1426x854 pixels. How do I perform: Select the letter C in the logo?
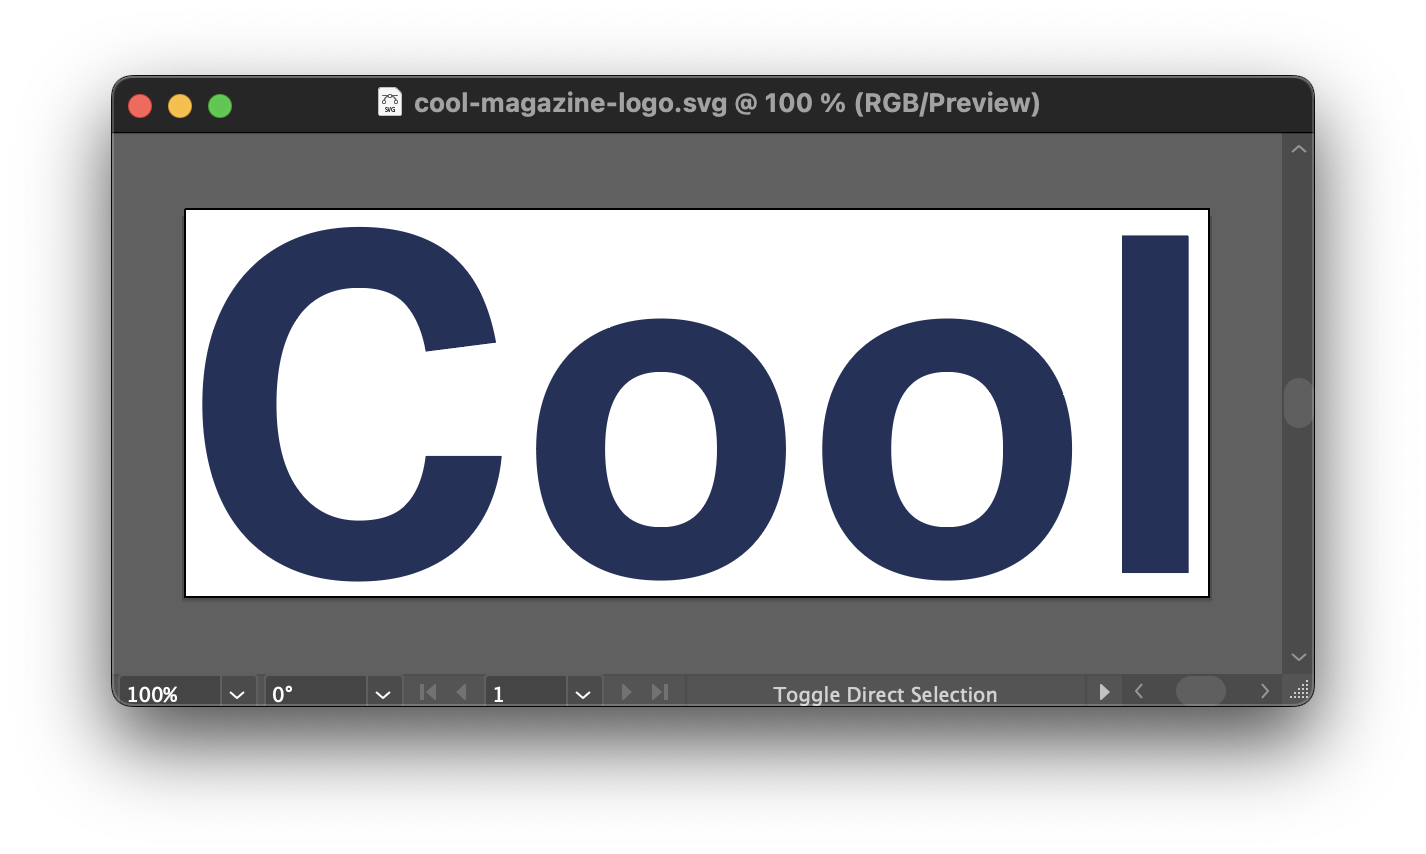point(240,405)
